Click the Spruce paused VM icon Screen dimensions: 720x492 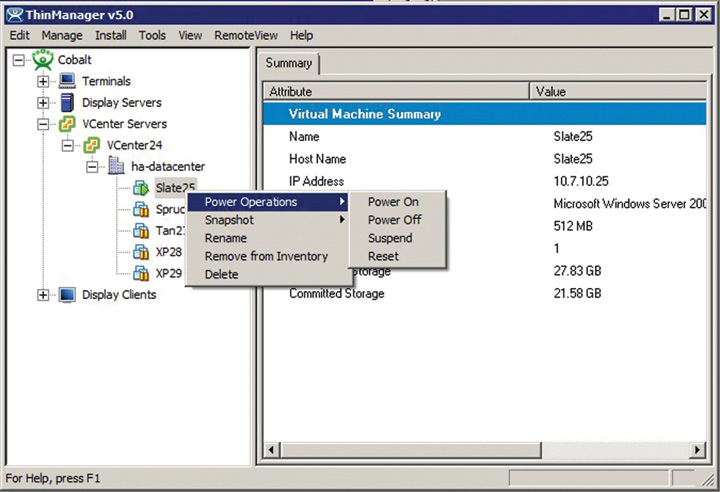(141, 209)
